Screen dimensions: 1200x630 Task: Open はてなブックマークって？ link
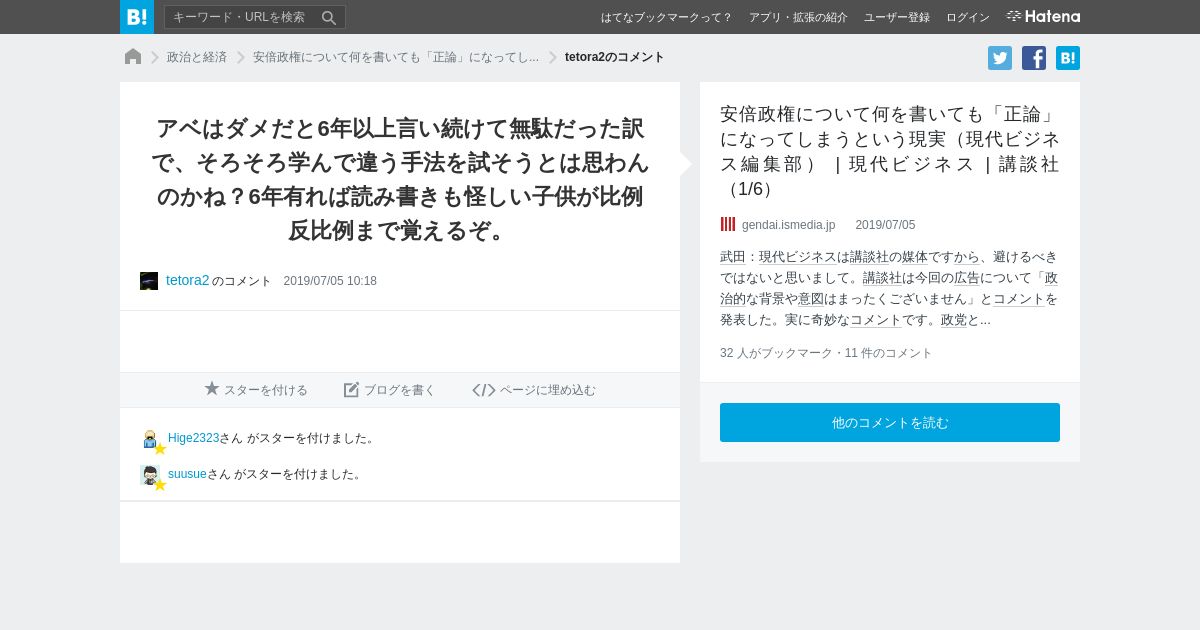(x=666, y=17)
